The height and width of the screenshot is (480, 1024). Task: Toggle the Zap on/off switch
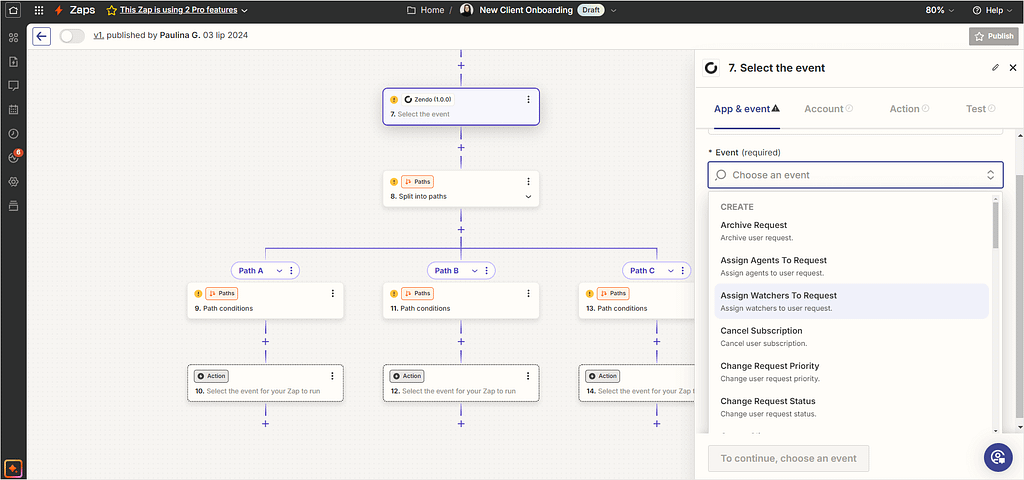(x=72, y=37)
